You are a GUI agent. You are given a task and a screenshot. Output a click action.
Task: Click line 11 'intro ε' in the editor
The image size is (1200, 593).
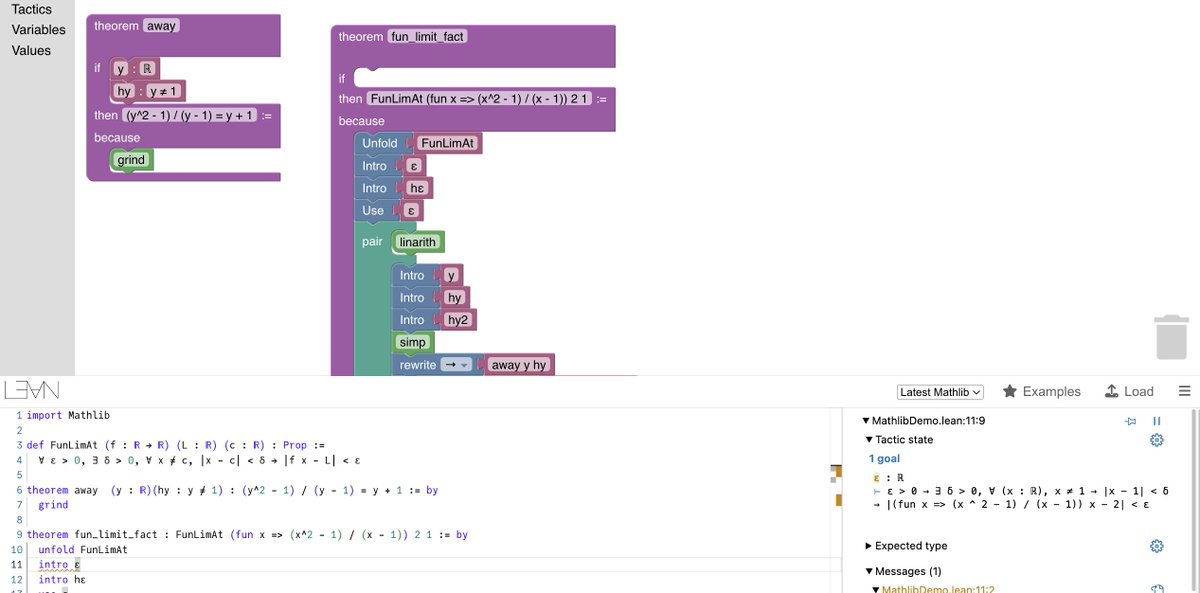click(x=55, y=564)
